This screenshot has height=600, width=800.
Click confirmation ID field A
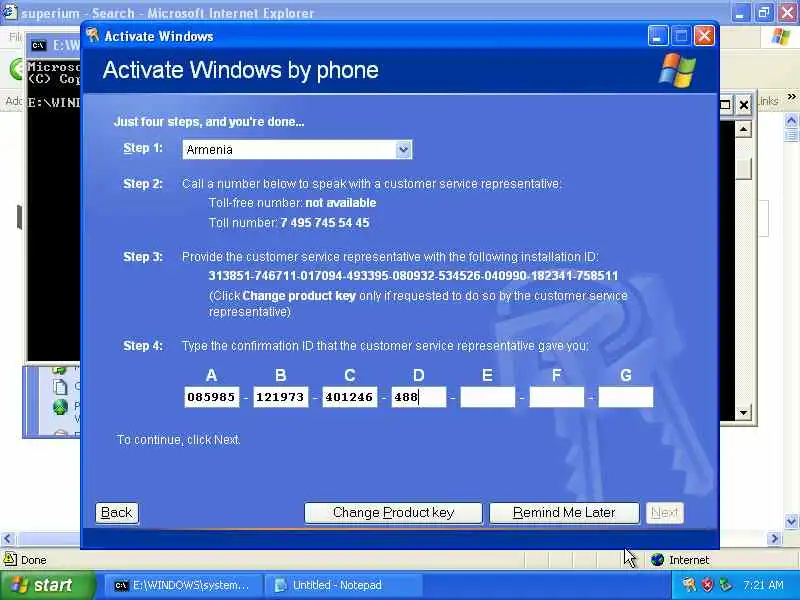pyautogui.click(x=212, y=397)
